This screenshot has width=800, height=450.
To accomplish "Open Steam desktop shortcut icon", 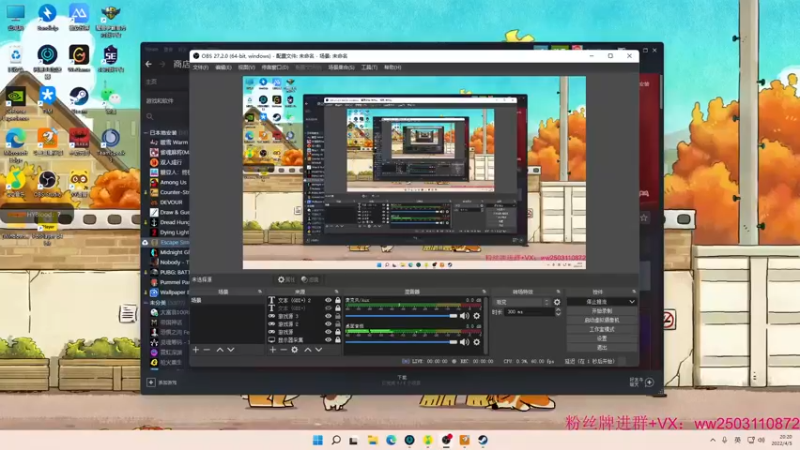I will [x=79, y=100].
